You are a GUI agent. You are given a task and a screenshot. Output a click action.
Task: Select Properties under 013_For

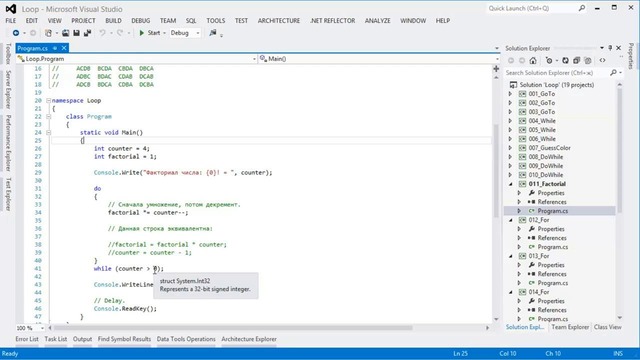551,265
